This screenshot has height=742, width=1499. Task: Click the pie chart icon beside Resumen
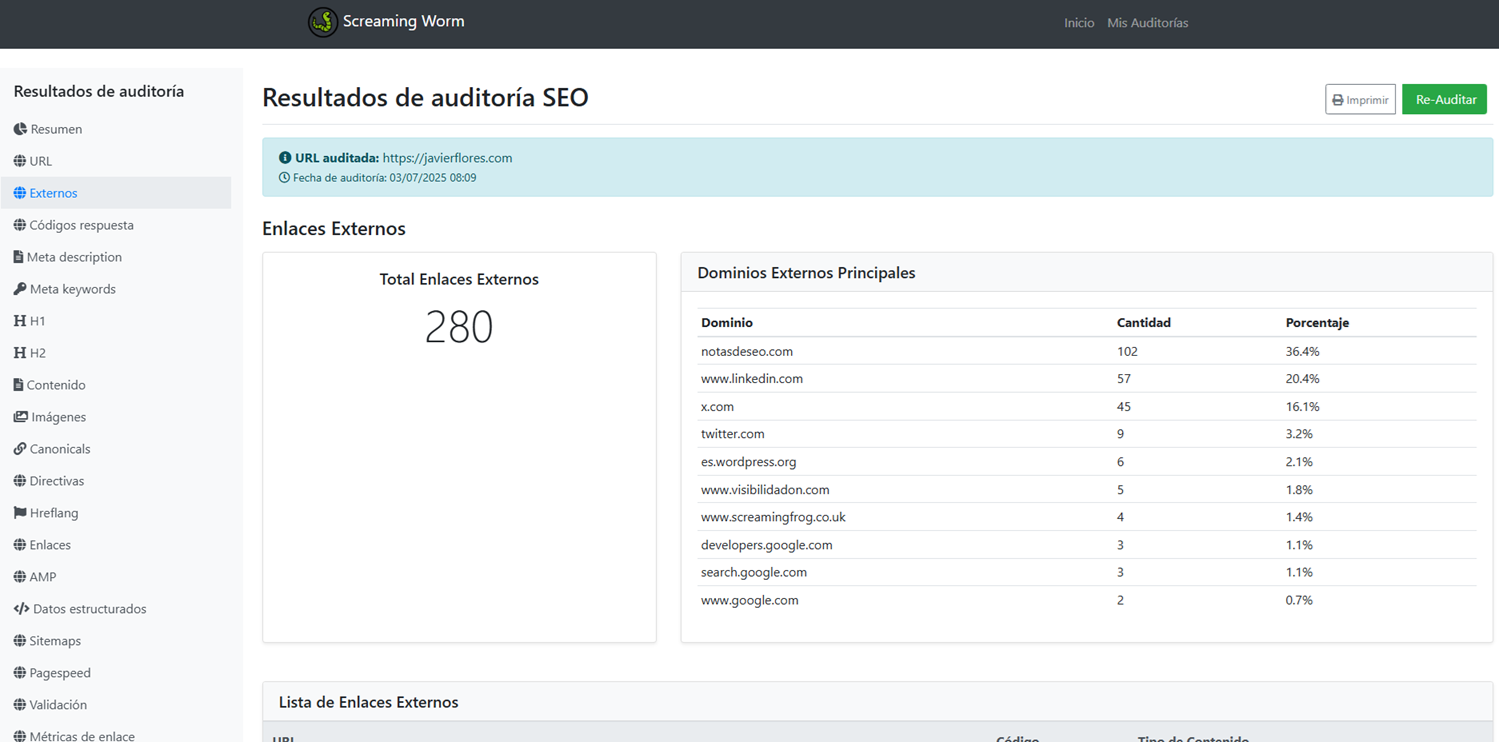pos(20,129)
